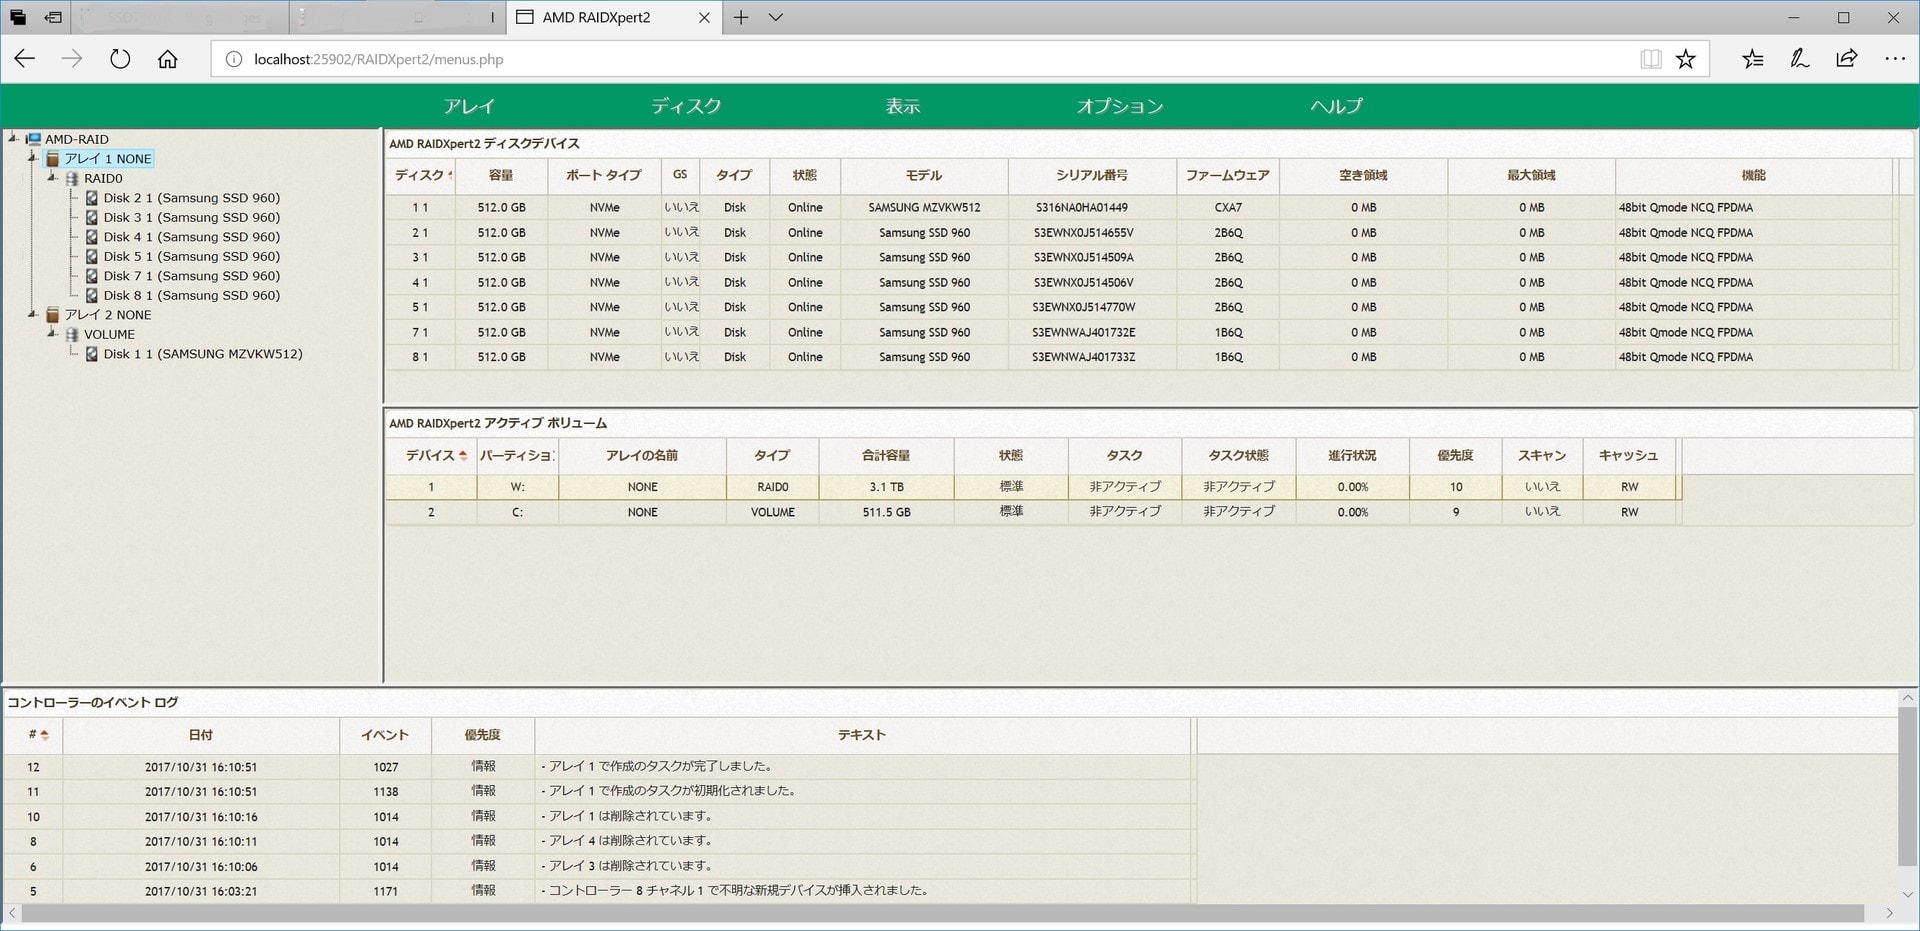Sort disk table by ファームウェア header
The image size is (1920, 931).
coord(1228,175)
